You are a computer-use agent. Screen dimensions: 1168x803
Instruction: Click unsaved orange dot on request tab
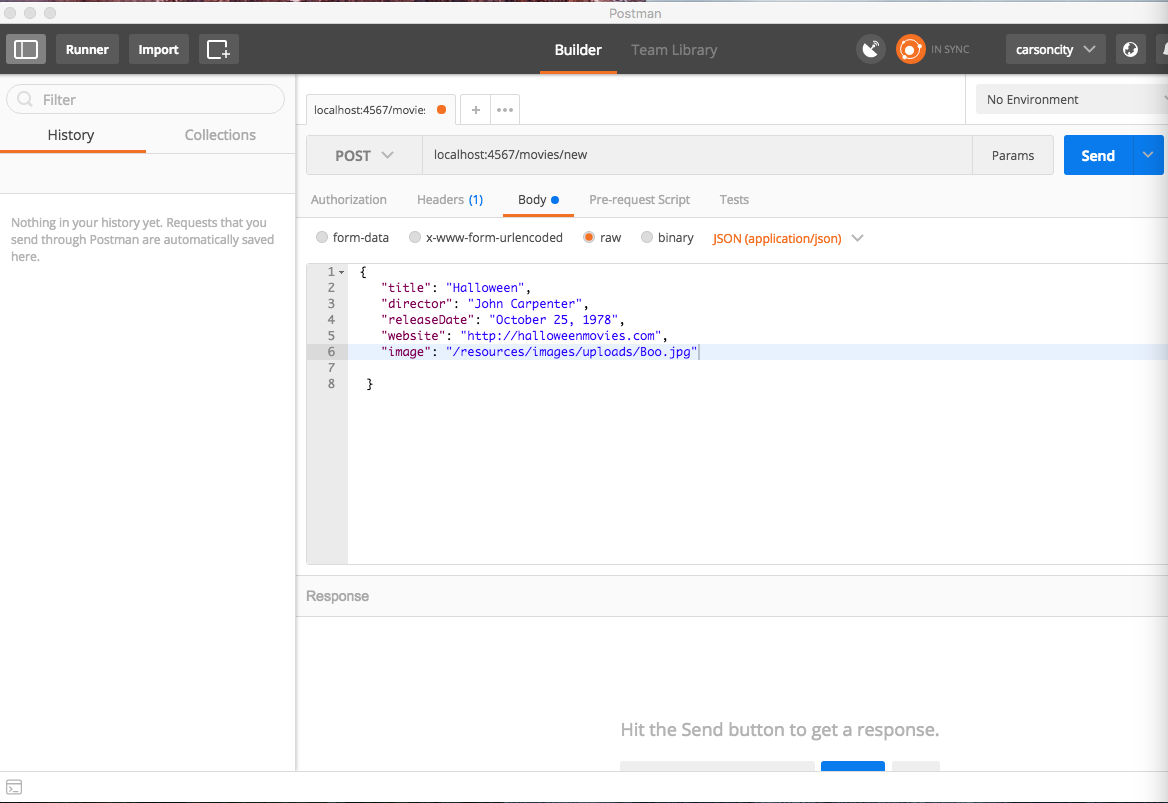[441, 110]
